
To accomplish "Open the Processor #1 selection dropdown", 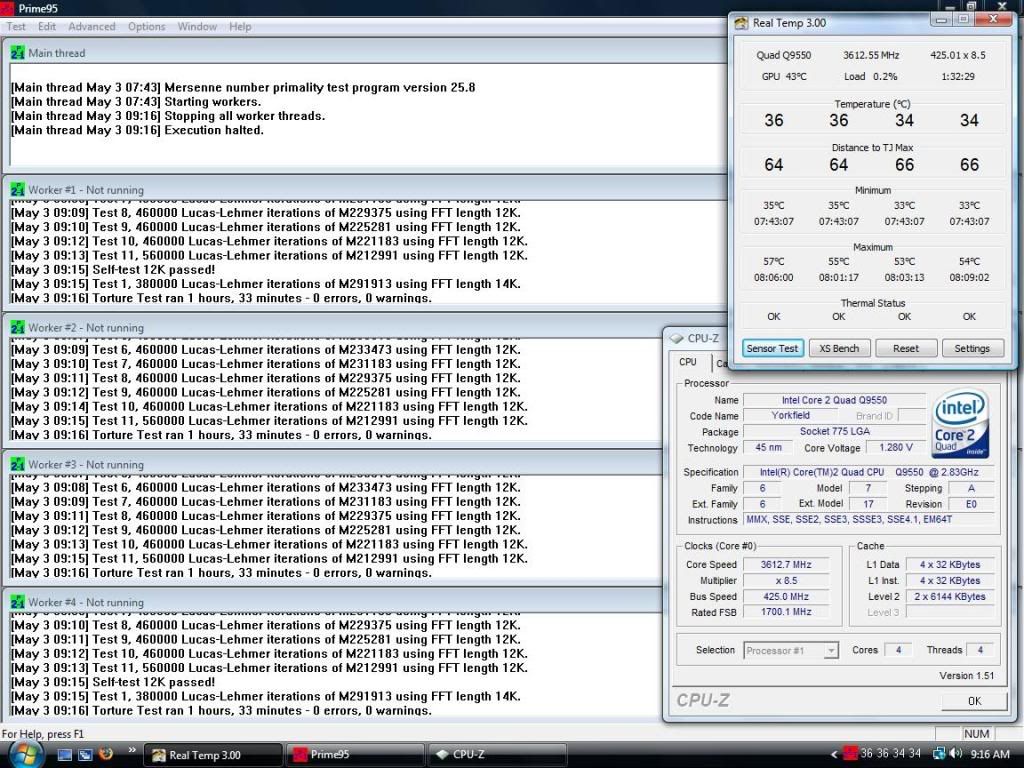I will (x=791, y=650).
